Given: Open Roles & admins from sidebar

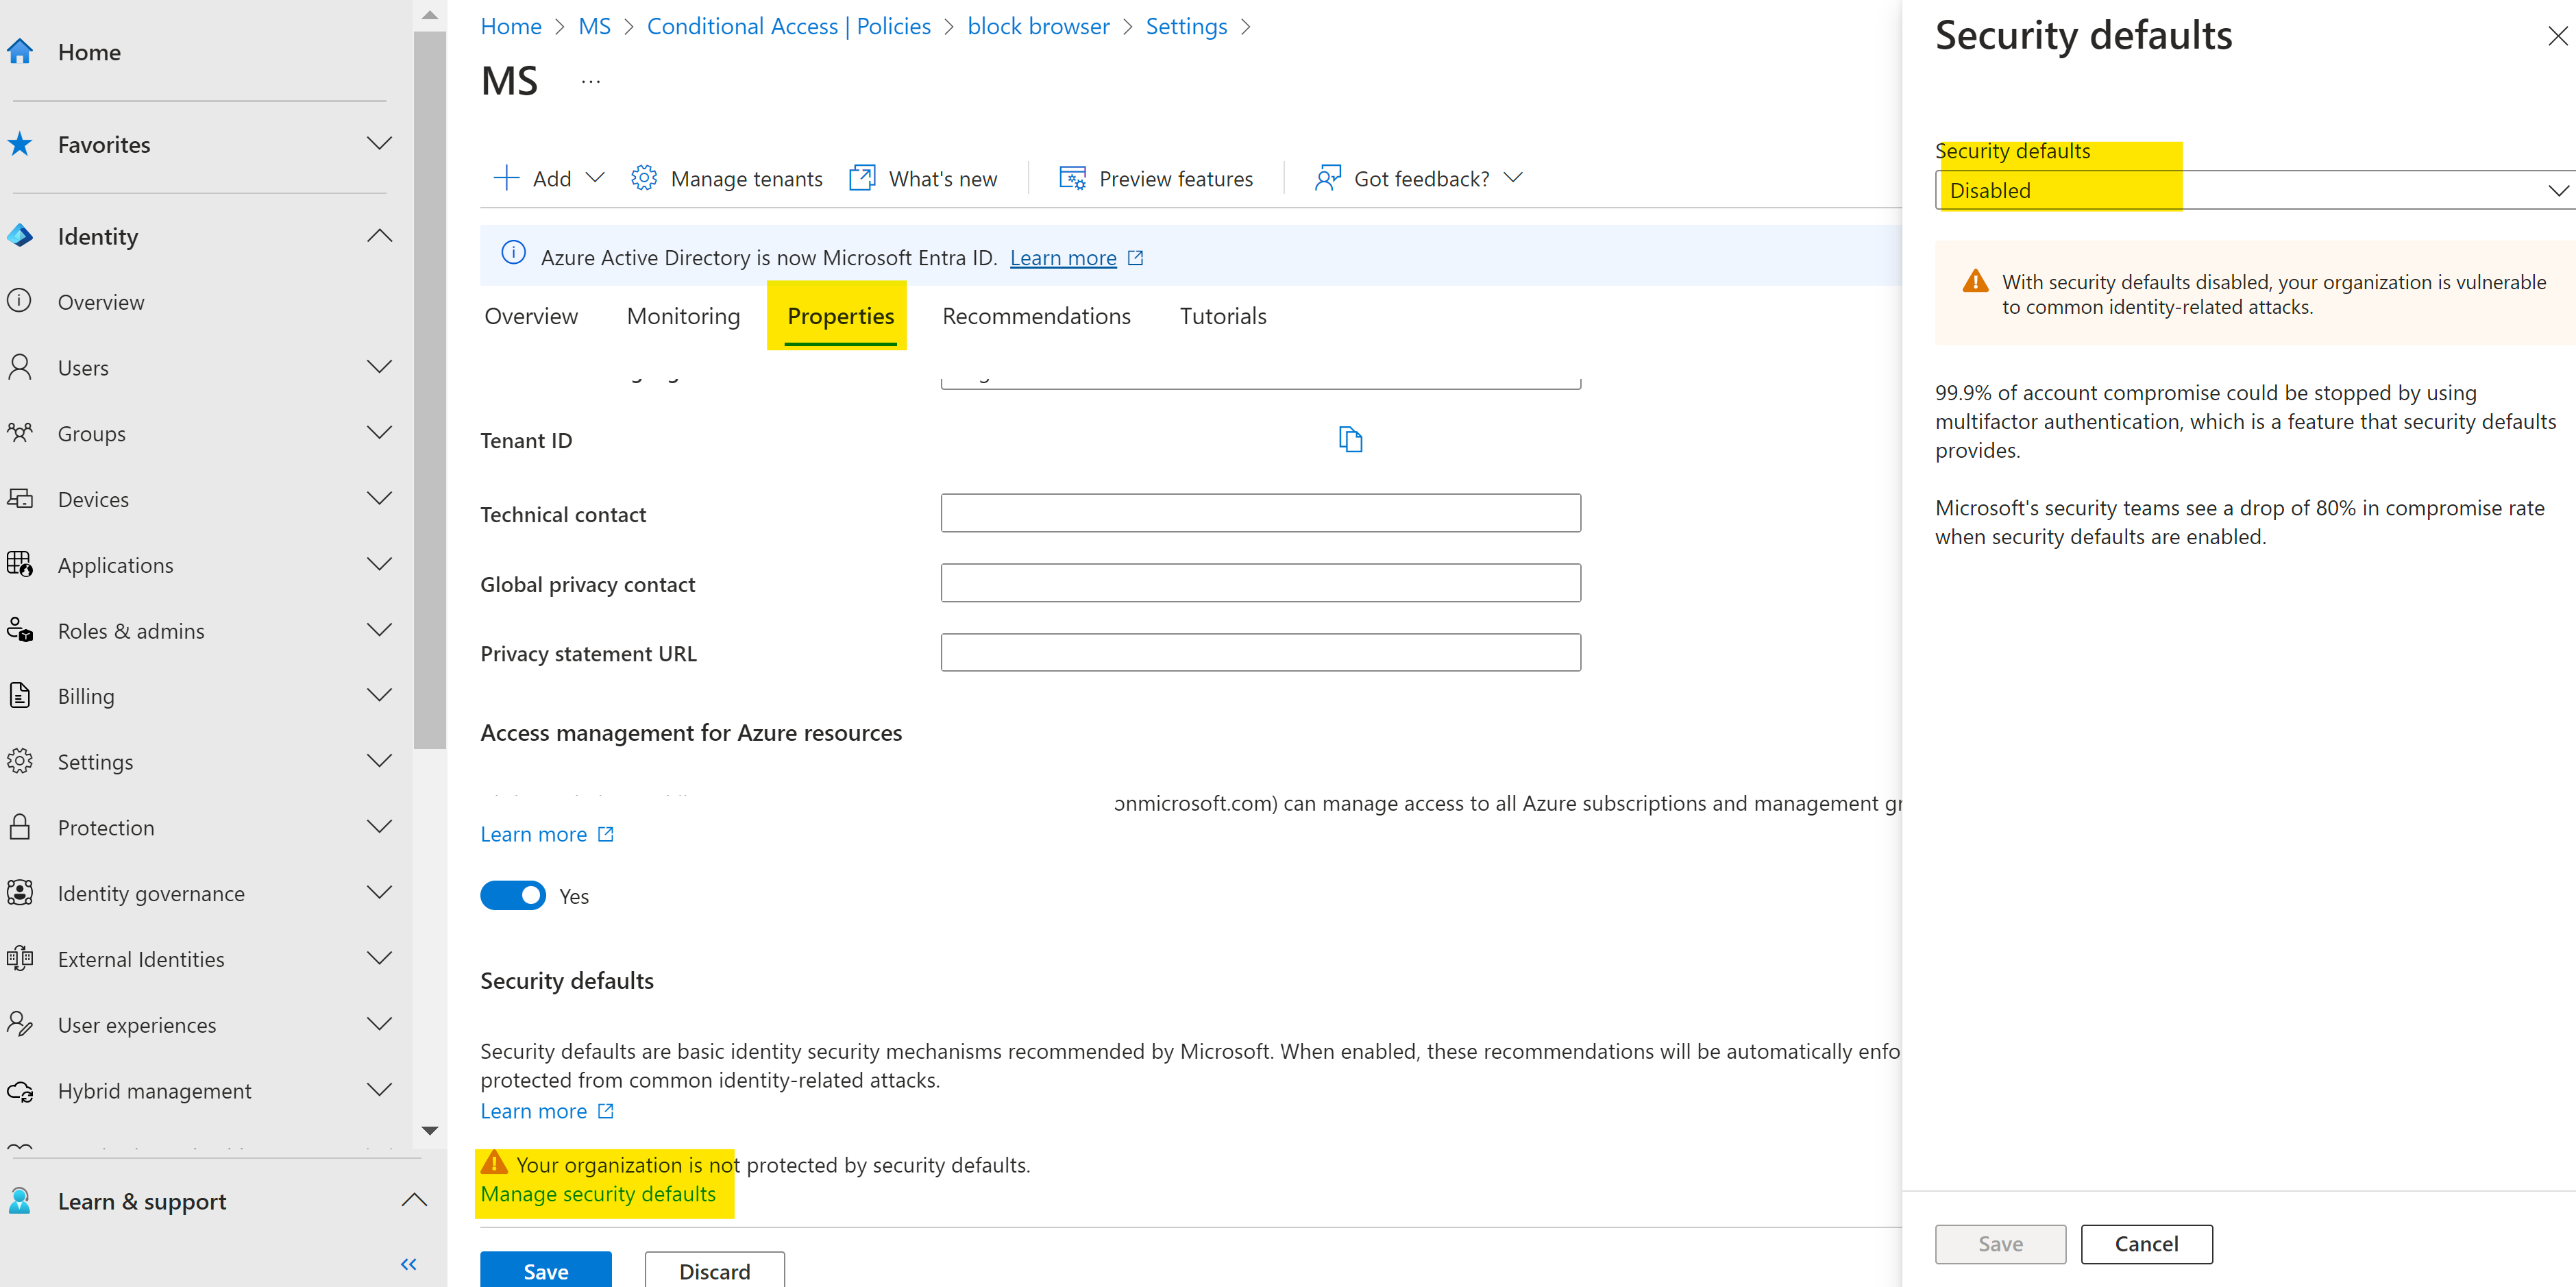Looking at the screenshot, I should coord(20,630).
